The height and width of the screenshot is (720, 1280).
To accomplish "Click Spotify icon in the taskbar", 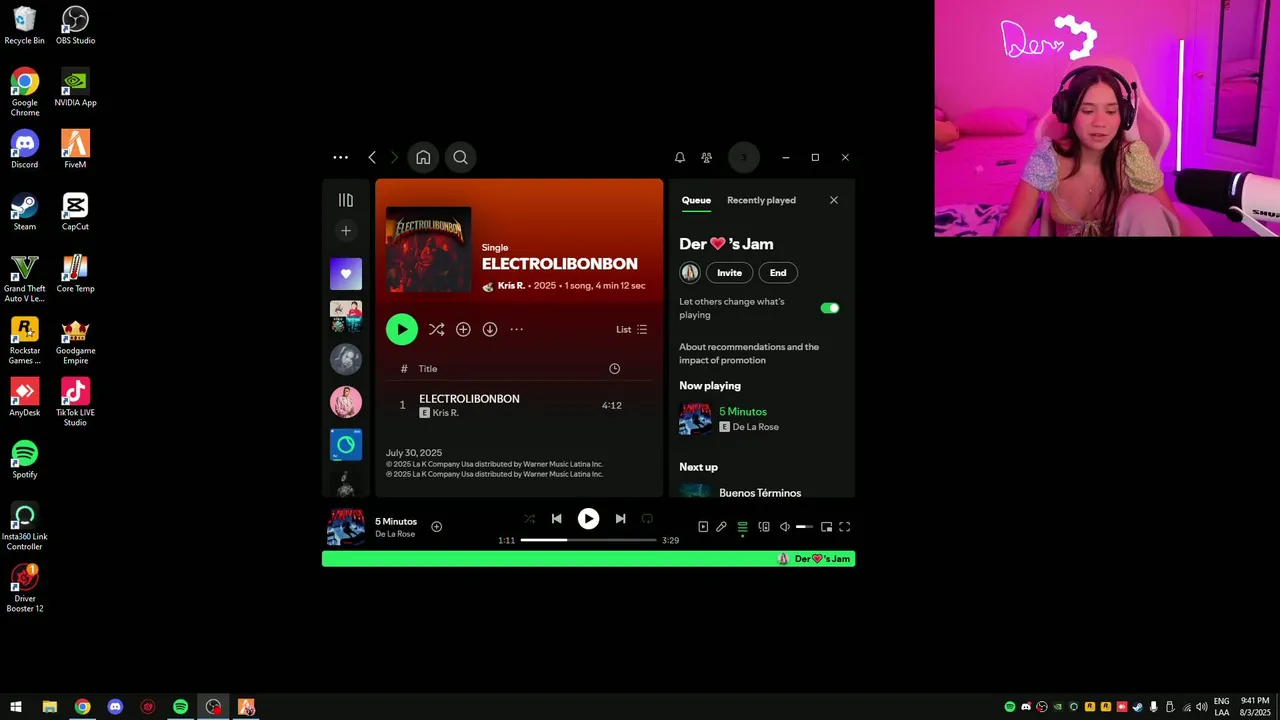I will pyautogui.click(x=180, y=707).
